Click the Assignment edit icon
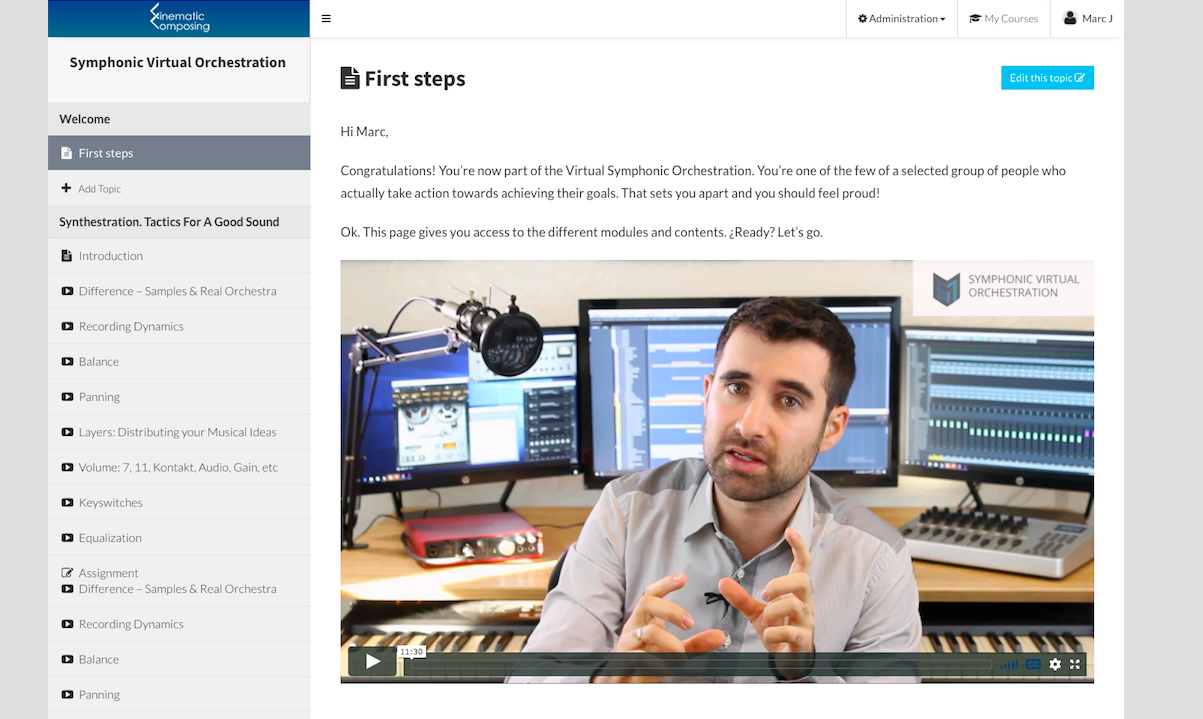 click(67, 573)
